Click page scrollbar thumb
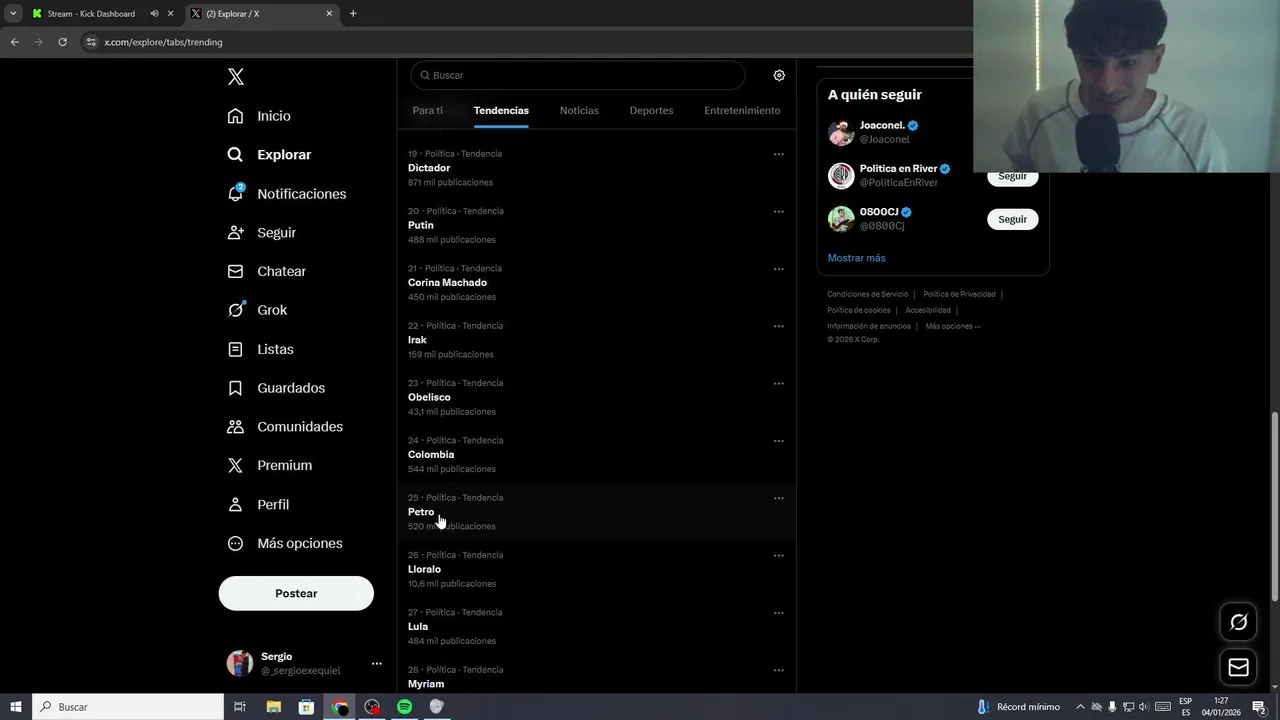 click(x=1274, y=507)
